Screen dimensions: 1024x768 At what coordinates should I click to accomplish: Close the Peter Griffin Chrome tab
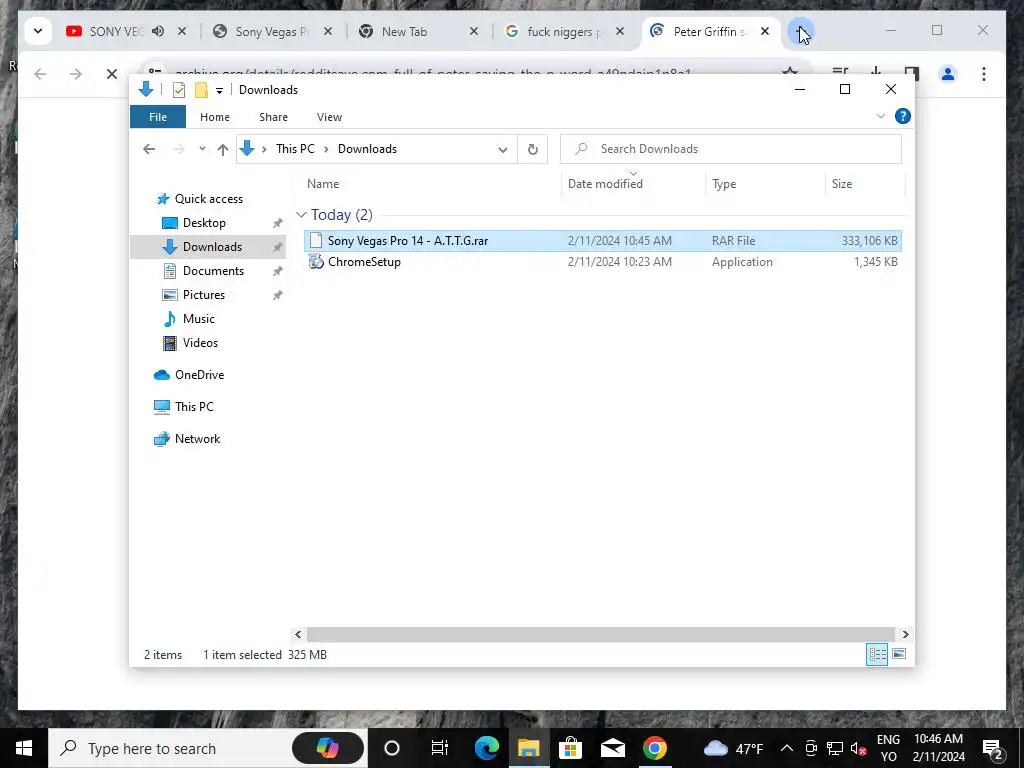click(x=765, y=31)
